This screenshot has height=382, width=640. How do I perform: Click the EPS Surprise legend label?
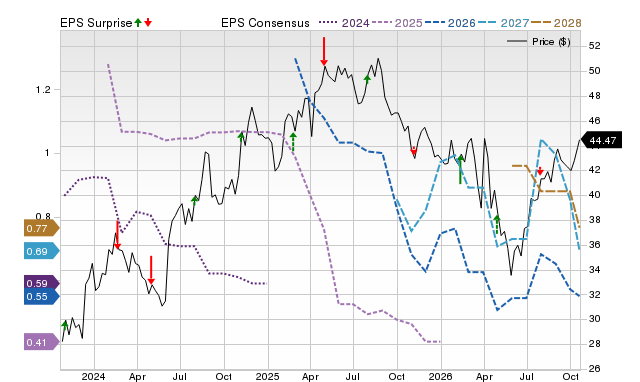(x=96, y=23)
